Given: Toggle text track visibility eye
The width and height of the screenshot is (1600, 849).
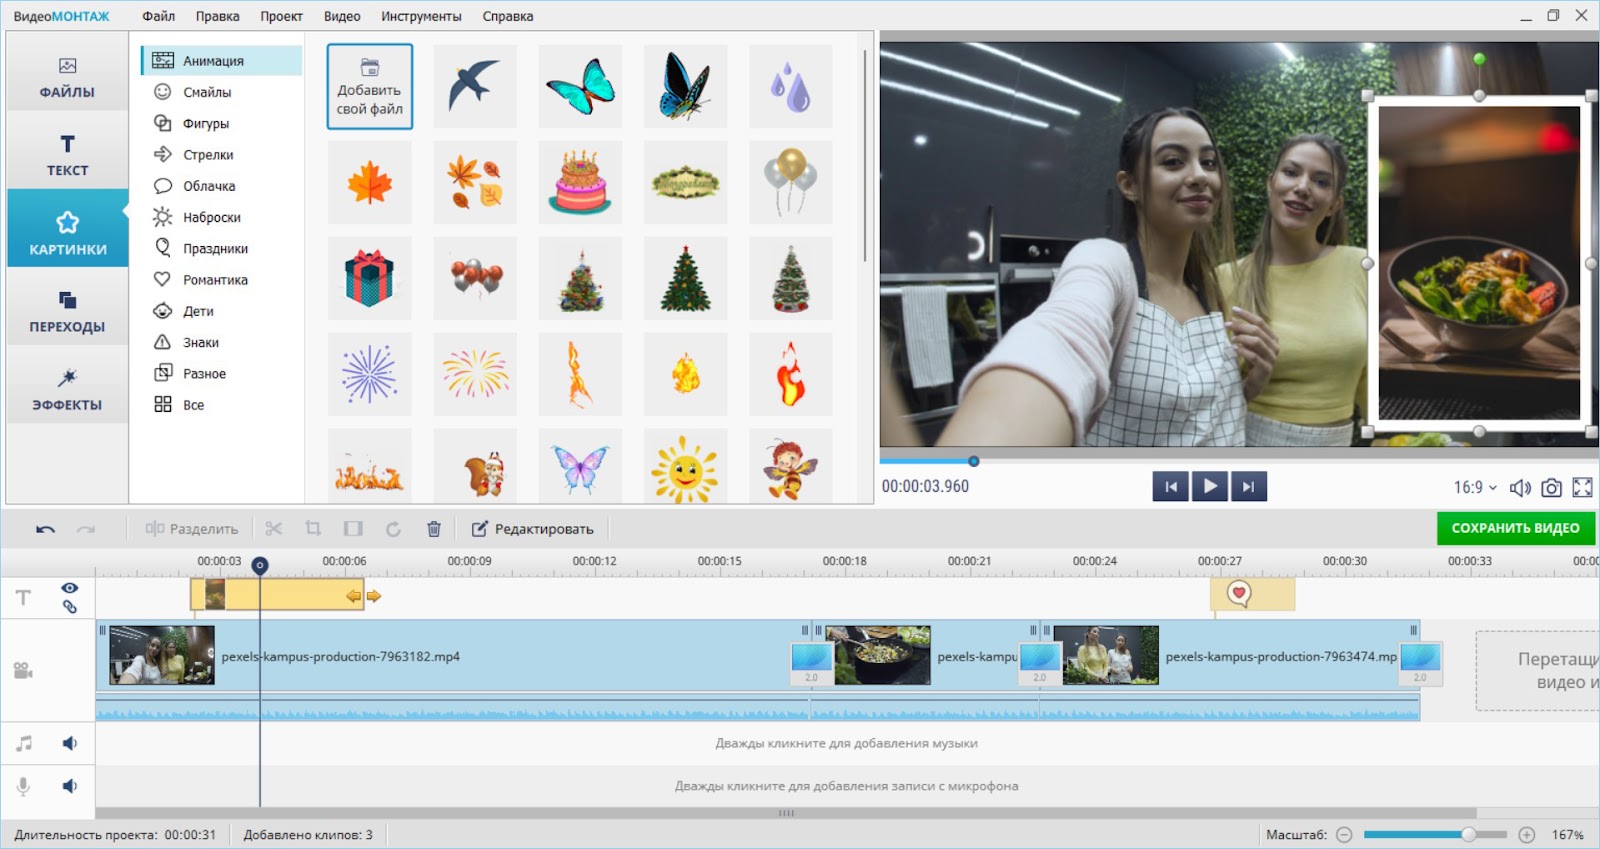Looking at the screenshot, I should [70, 588].
